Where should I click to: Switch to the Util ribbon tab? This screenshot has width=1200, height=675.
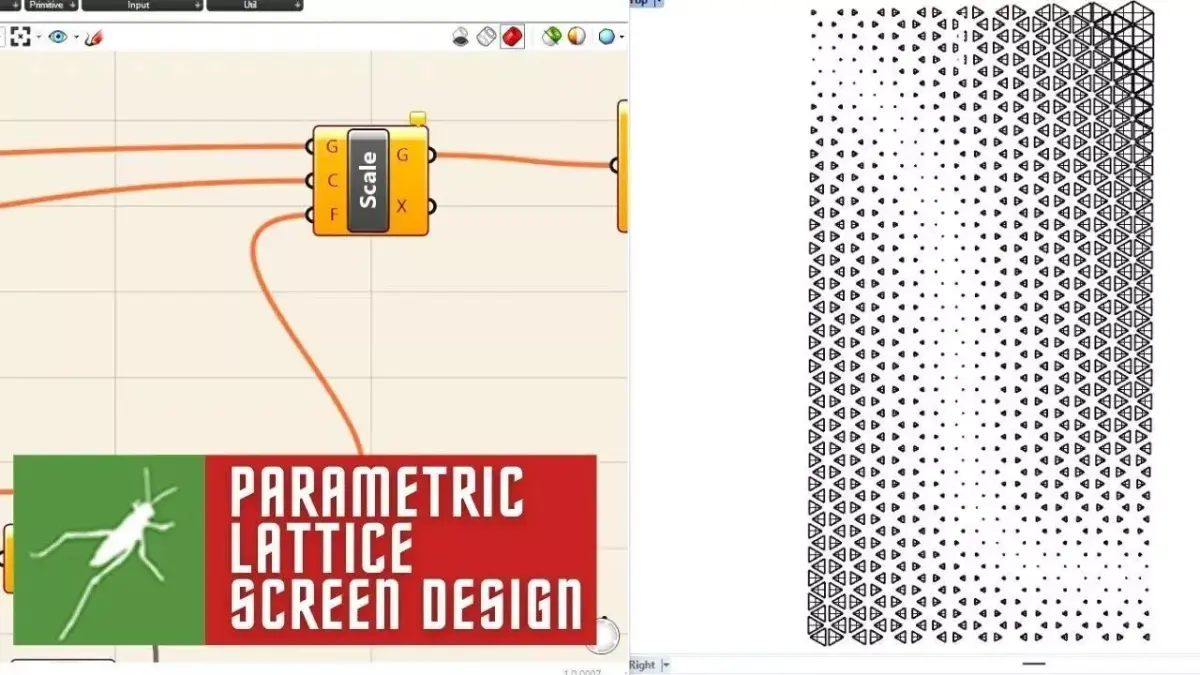250,5
